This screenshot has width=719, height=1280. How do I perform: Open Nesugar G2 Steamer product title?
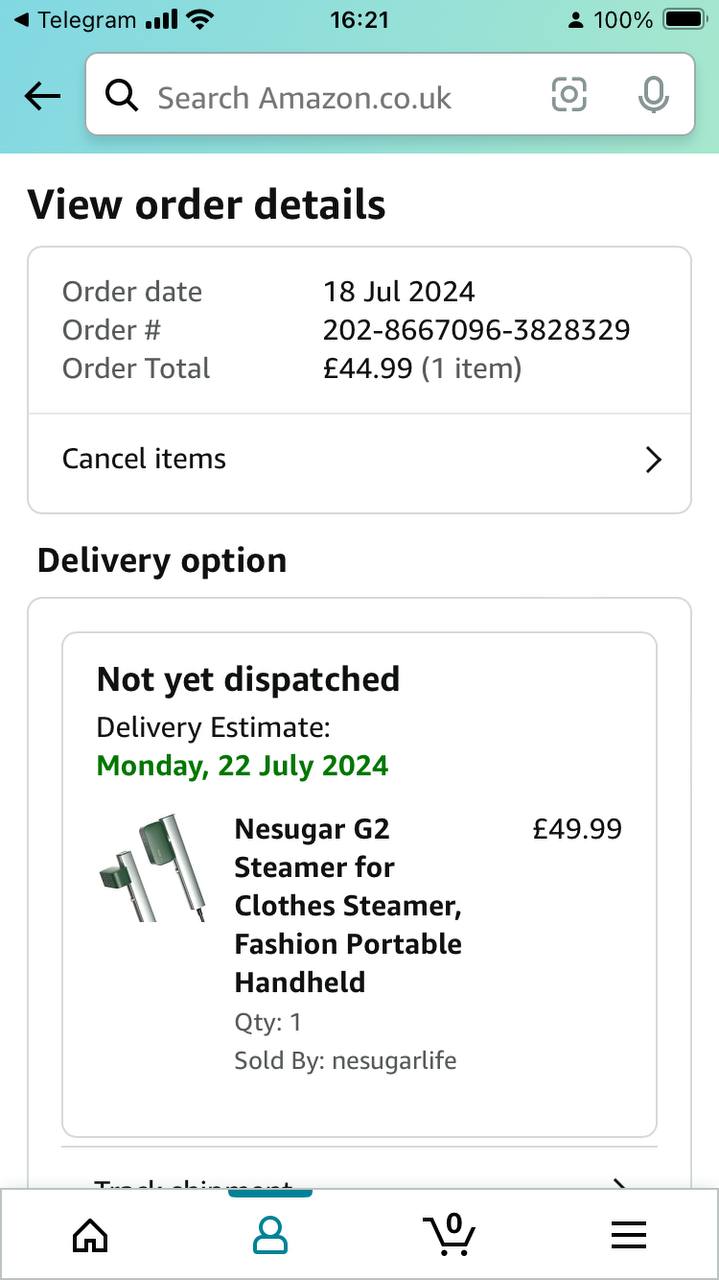click(347, 905)
